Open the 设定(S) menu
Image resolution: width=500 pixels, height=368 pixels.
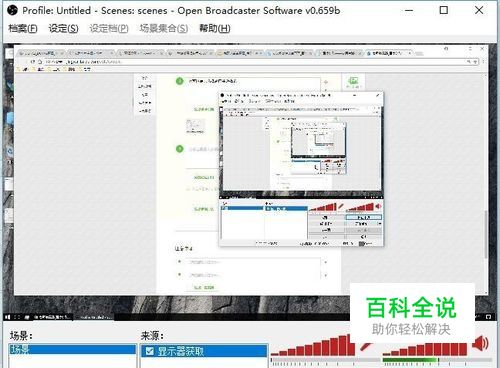click(63, 29)
